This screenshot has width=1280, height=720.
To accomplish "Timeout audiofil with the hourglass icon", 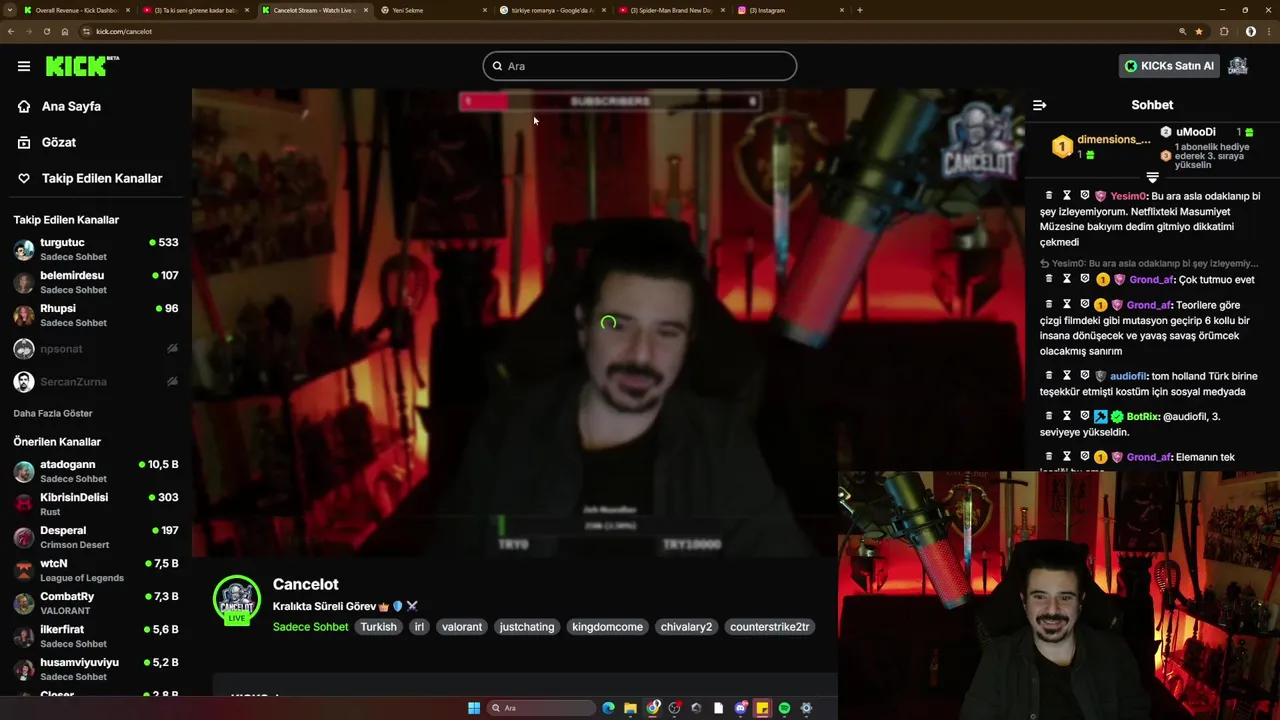I will click(1067, 376).
